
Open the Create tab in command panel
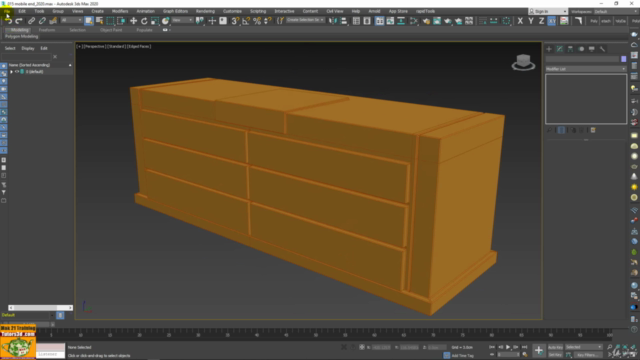(x=549, y=49)
